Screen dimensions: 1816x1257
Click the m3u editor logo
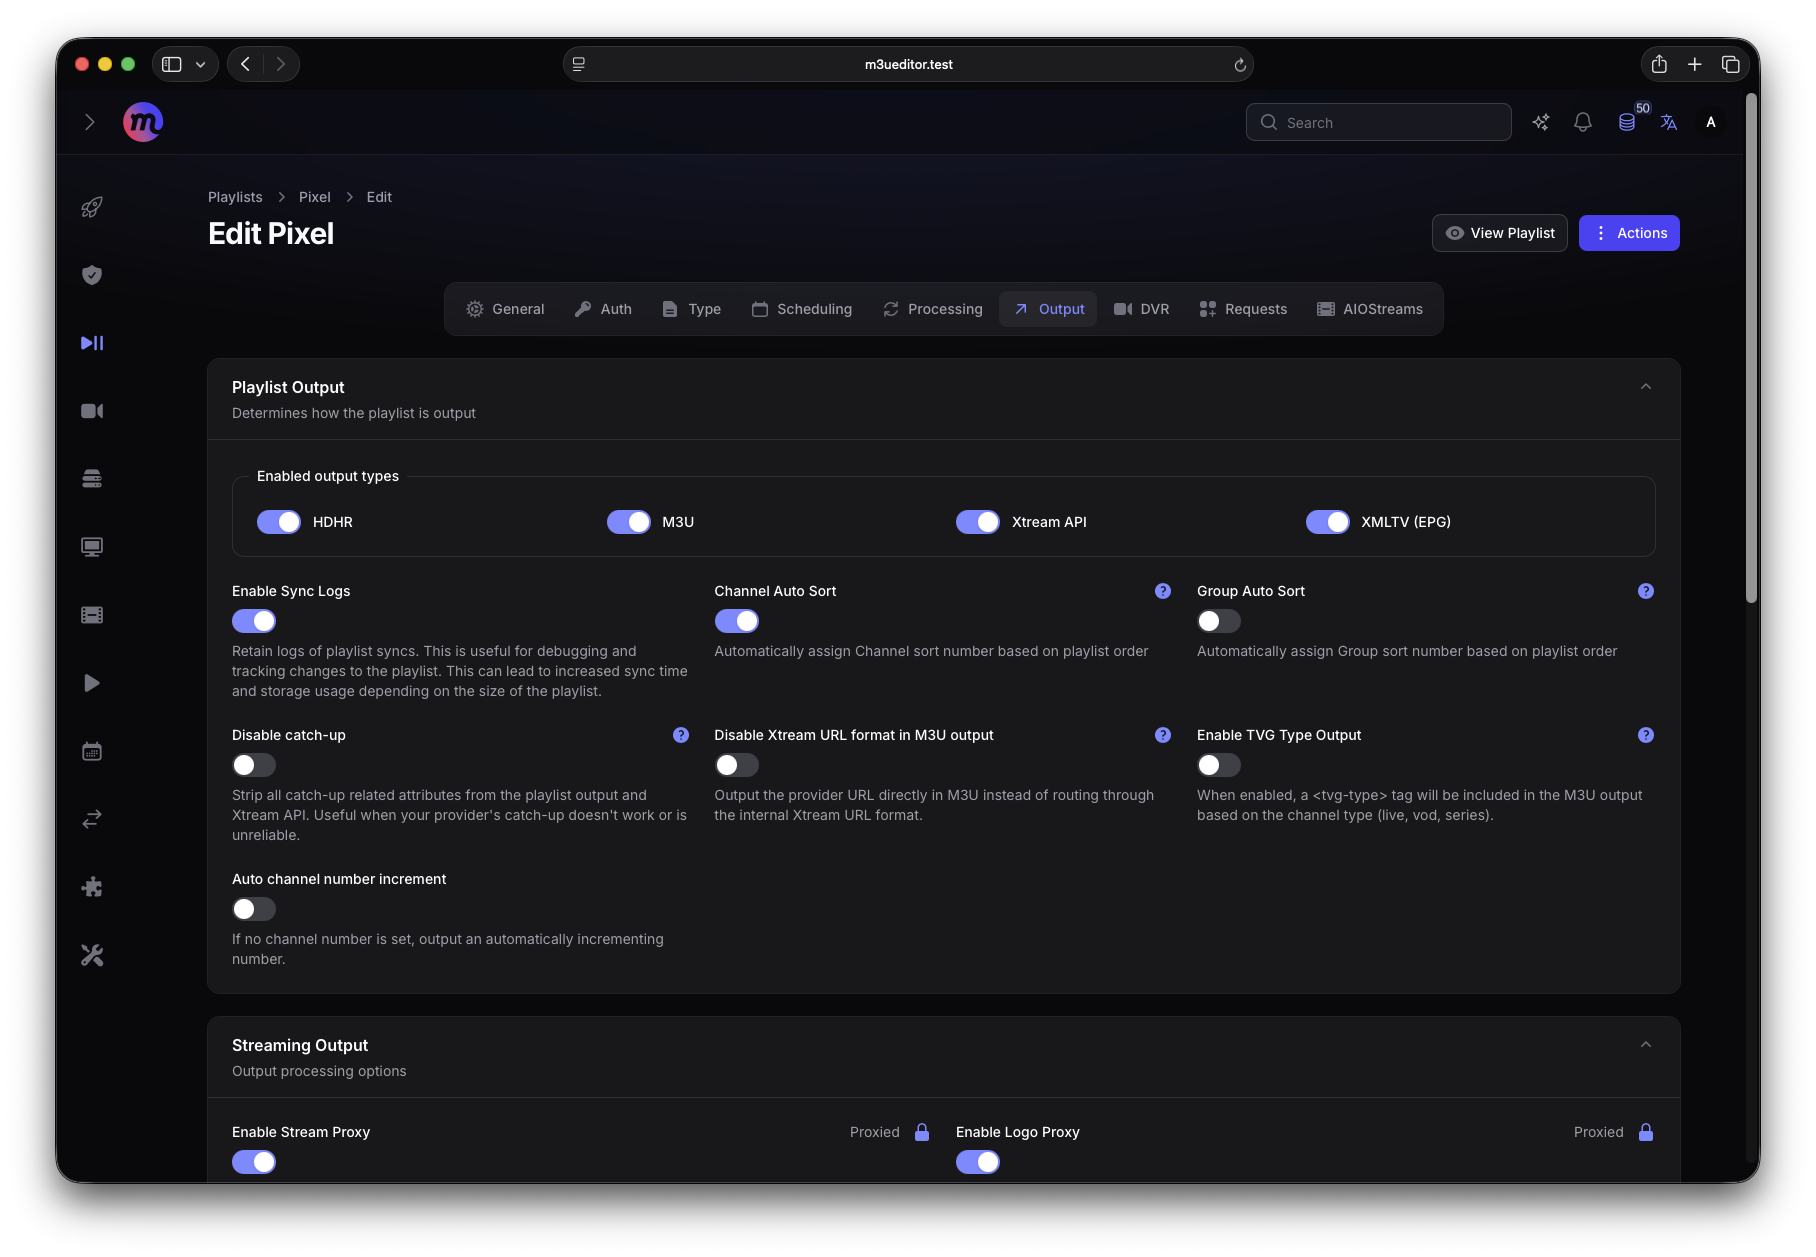coord(143,122)
